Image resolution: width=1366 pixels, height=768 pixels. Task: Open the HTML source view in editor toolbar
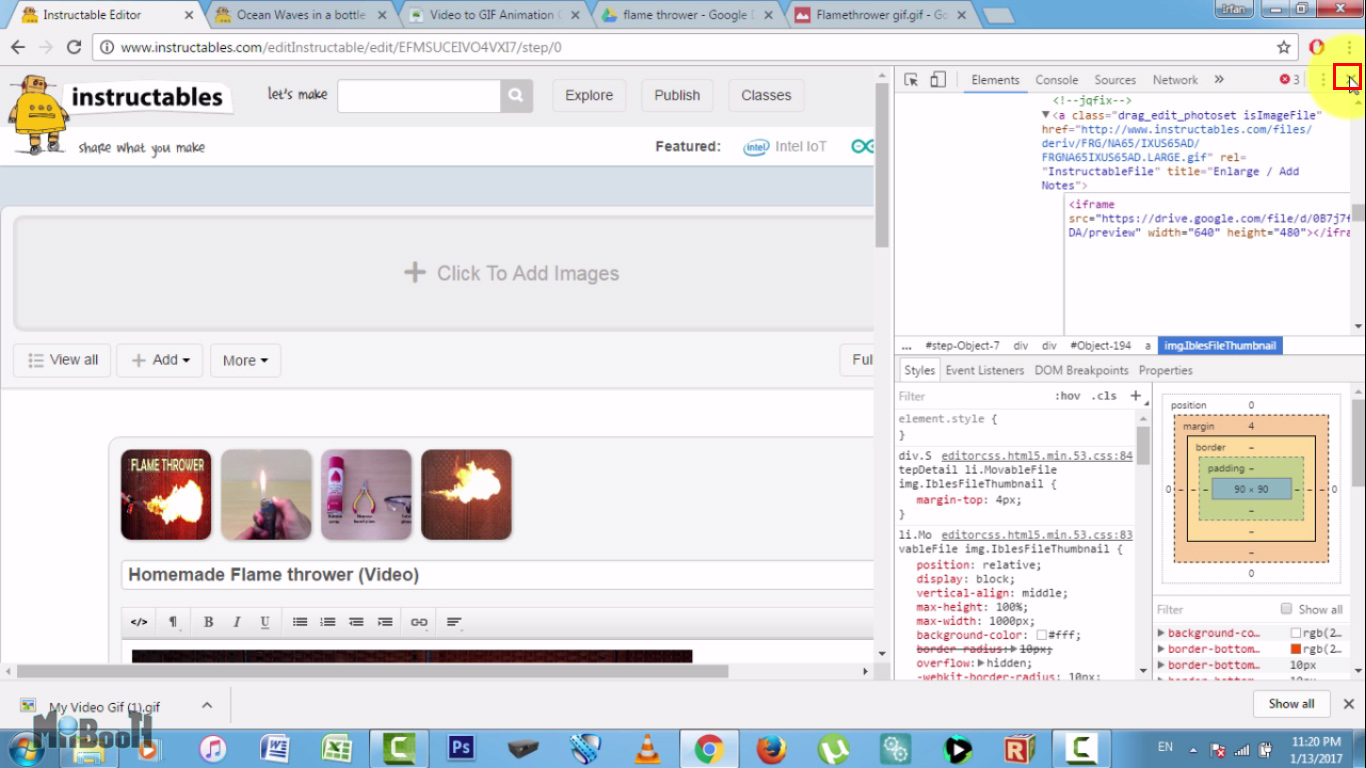point(139,622)
